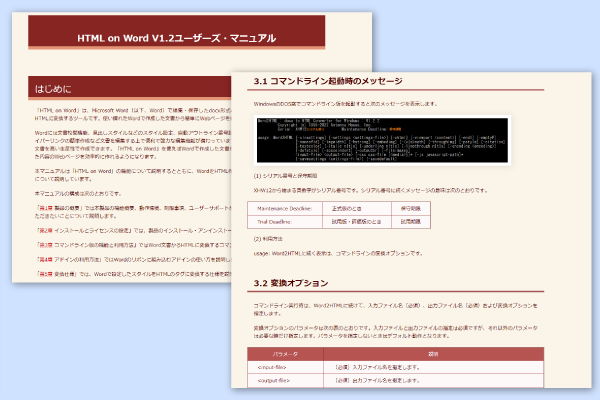Select the Maintenance Deadline table cell

[x=287, y=208]
